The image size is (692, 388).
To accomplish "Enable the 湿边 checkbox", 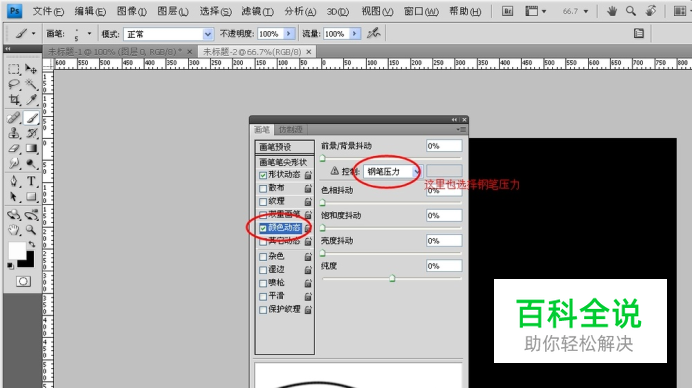I will [x=263, y=270].
